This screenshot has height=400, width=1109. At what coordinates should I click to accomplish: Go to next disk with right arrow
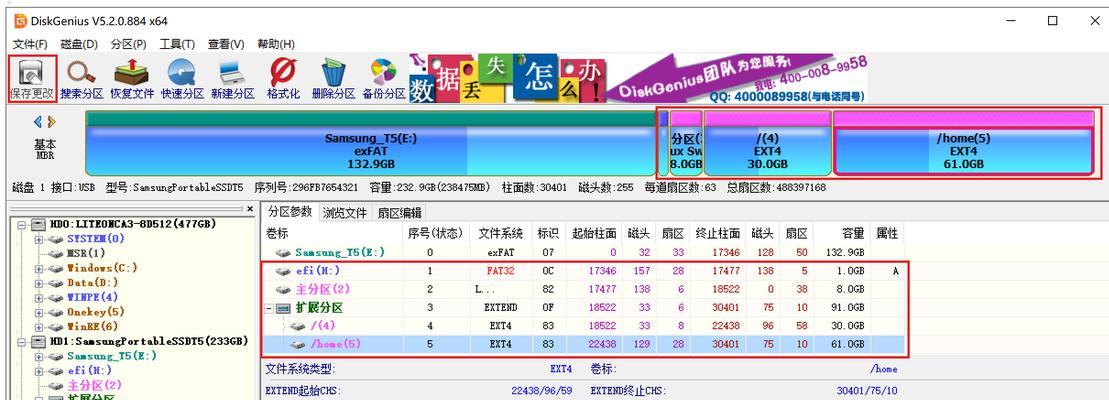52,122
